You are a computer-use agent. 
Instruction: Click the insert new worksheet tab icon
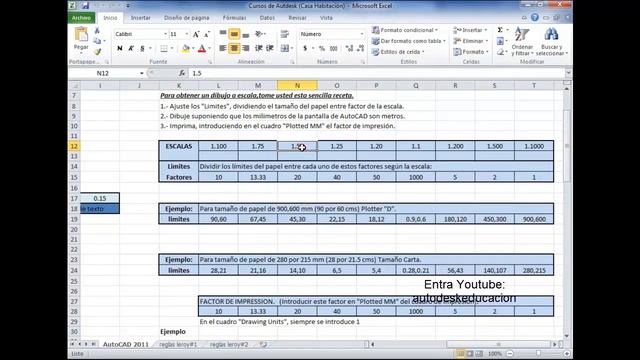(264, 344)
